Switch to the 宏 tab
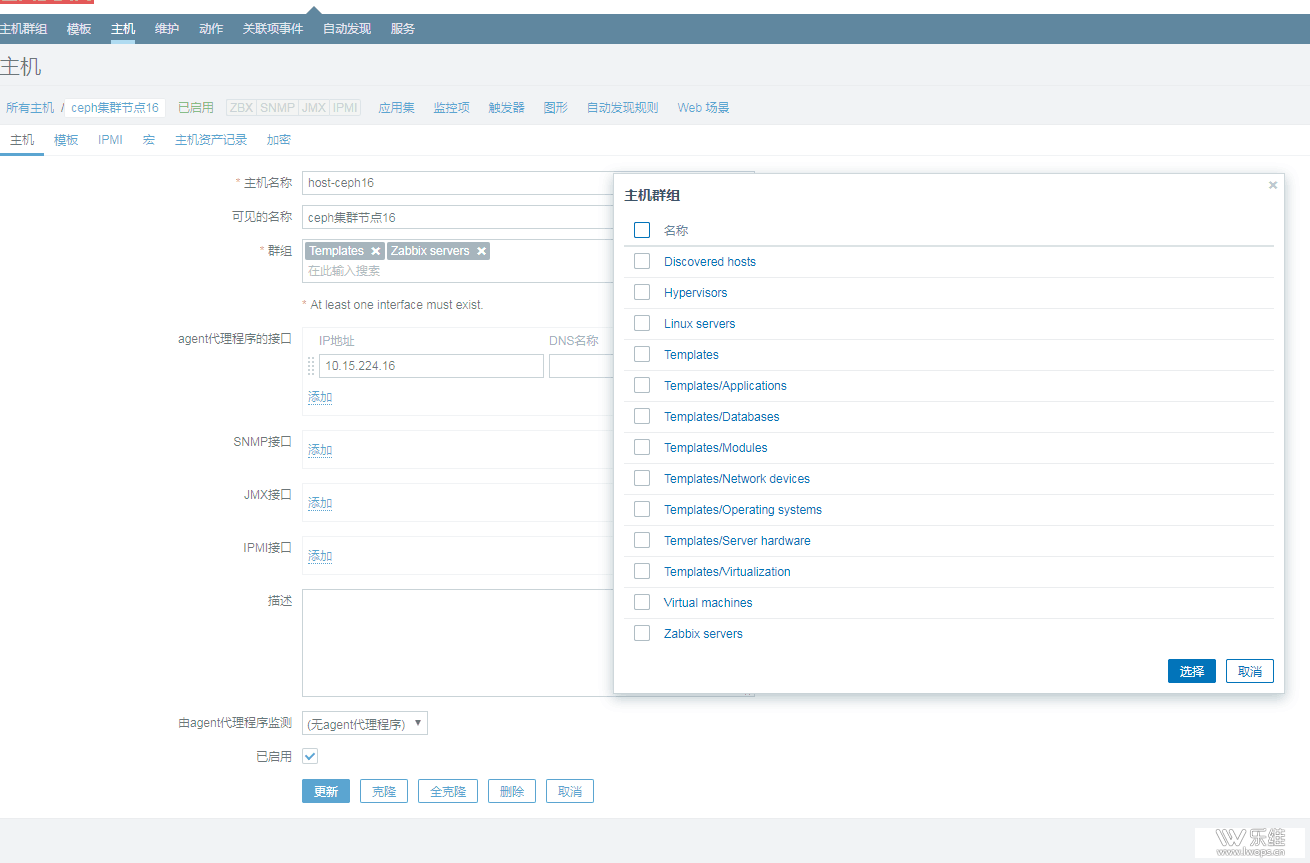Viewport: 1310px width, 863px height. point(149,140)
